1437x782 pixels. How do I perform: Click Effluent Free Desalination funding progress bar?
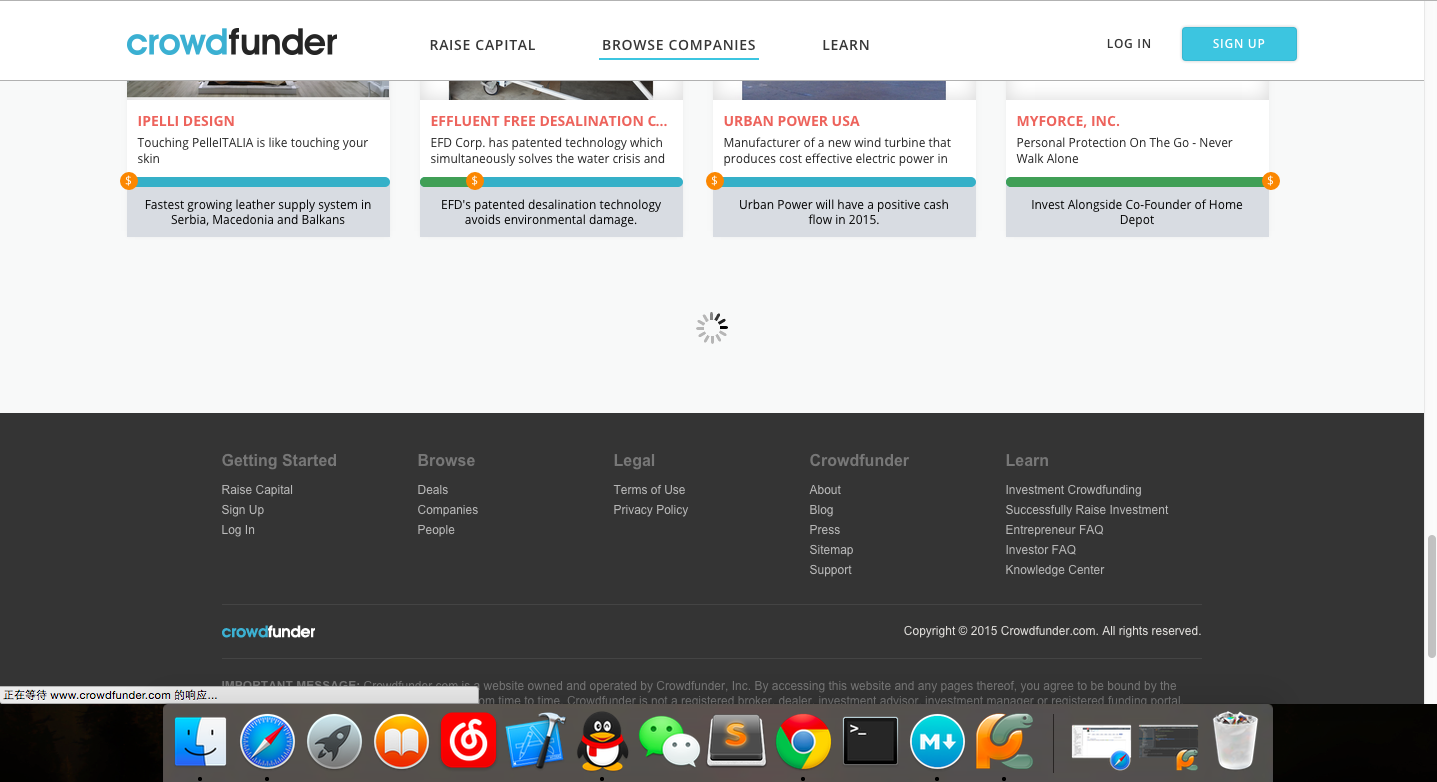pyautogui.click(x=551, y=182)
